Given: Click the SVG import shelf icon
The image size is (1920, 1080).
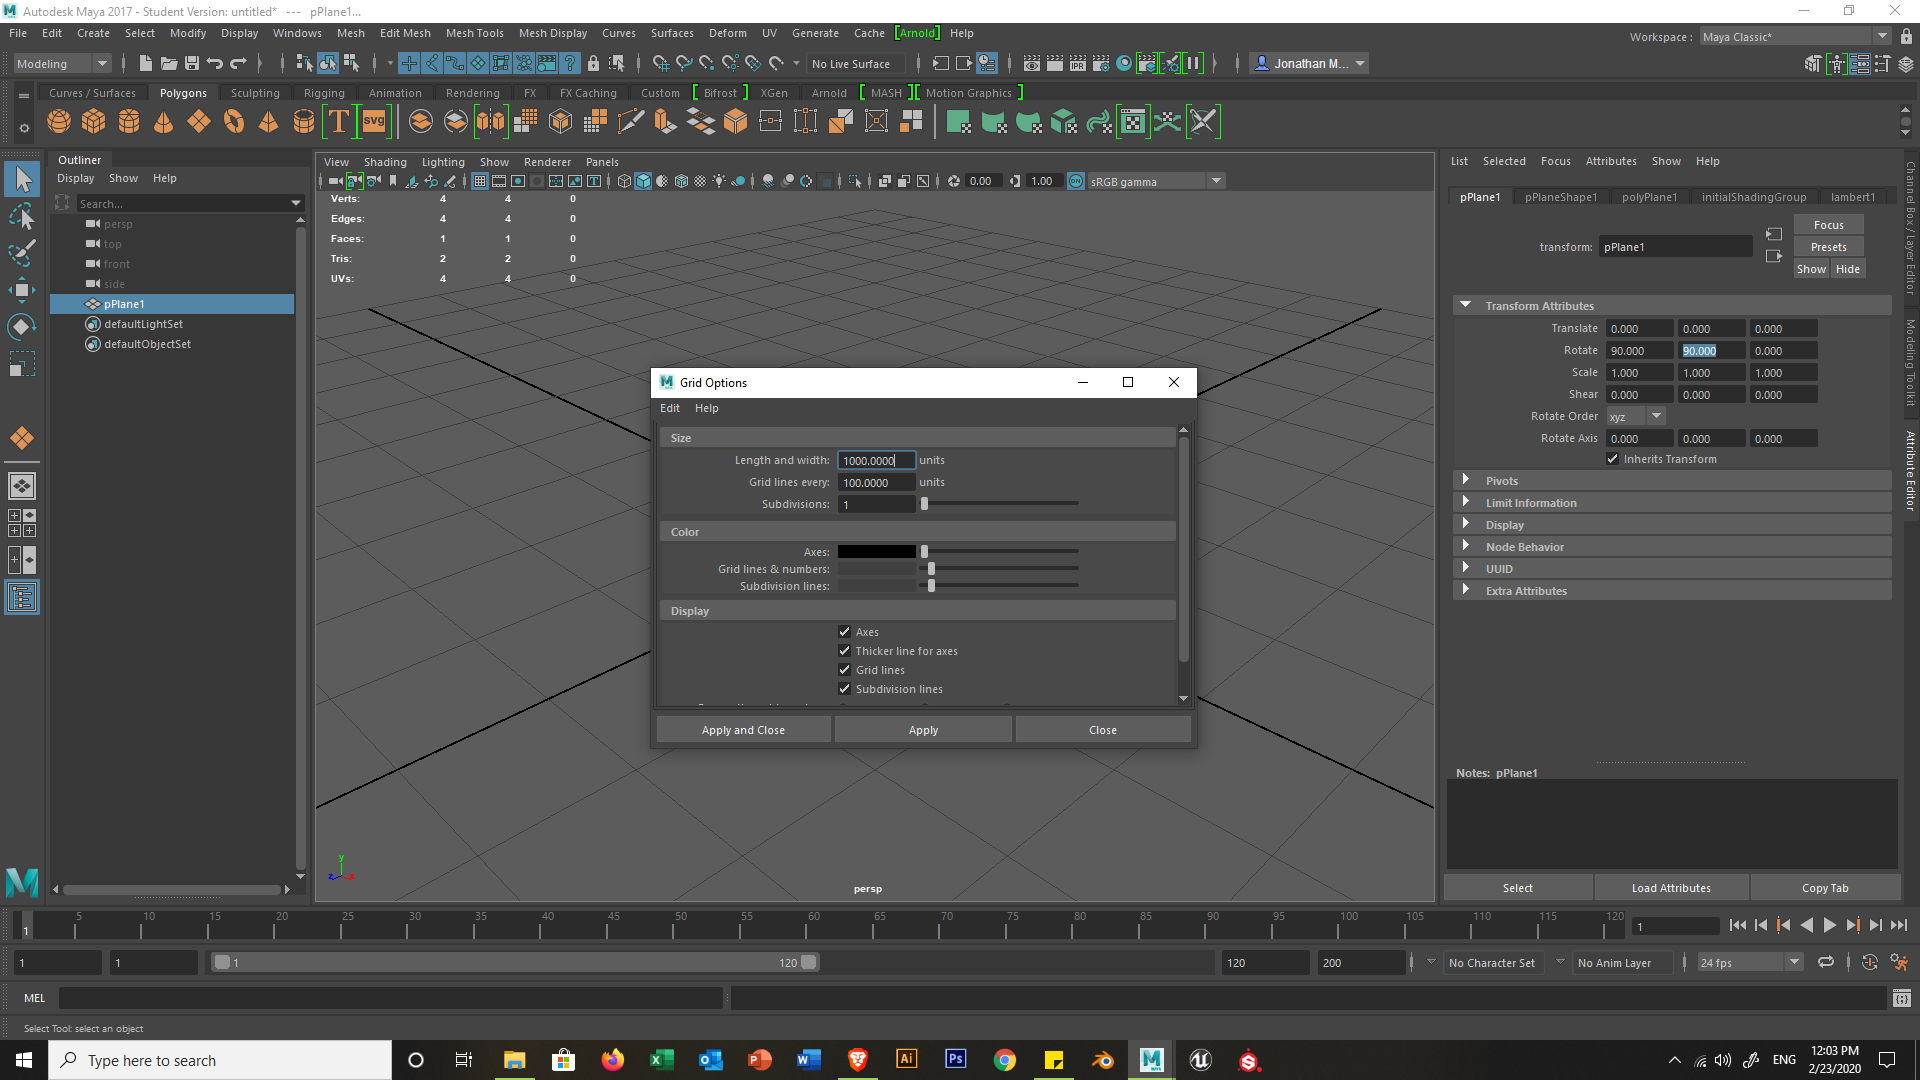Looking at the screenshot, I should point(374,122).
